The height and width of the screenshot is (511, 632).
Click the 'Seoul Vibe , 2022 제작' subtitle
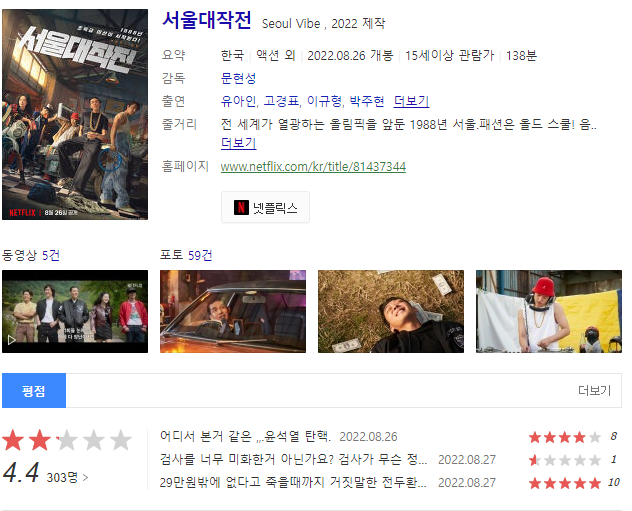pos(323,23)
